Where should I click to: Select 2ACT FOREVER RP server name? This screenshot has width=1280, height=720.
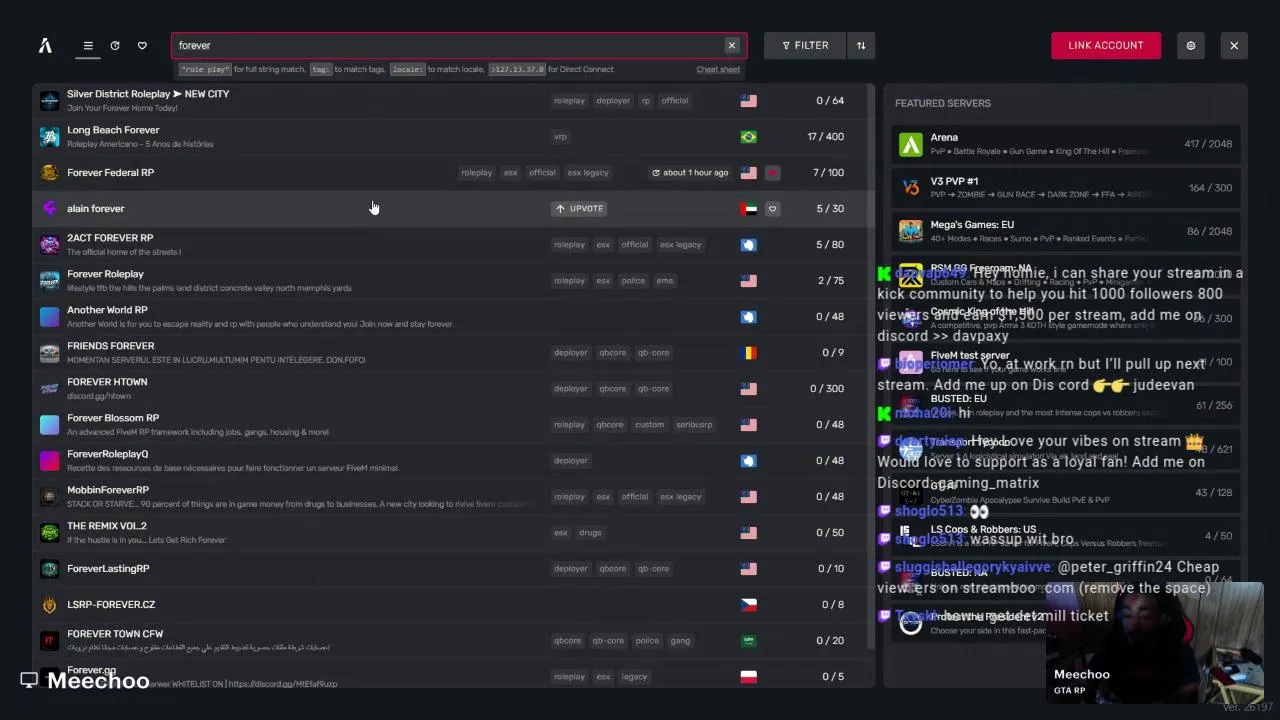110,238
